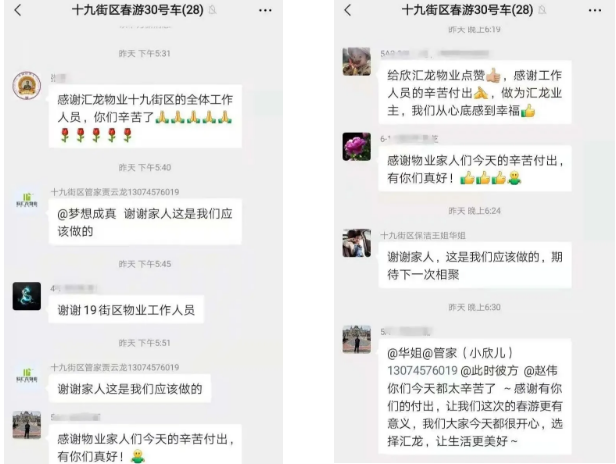Image resolution: width=616 pixels, height=464 pixels.
Task: Tap back arrow in right chat header
Action: click(x=348, y=10)
